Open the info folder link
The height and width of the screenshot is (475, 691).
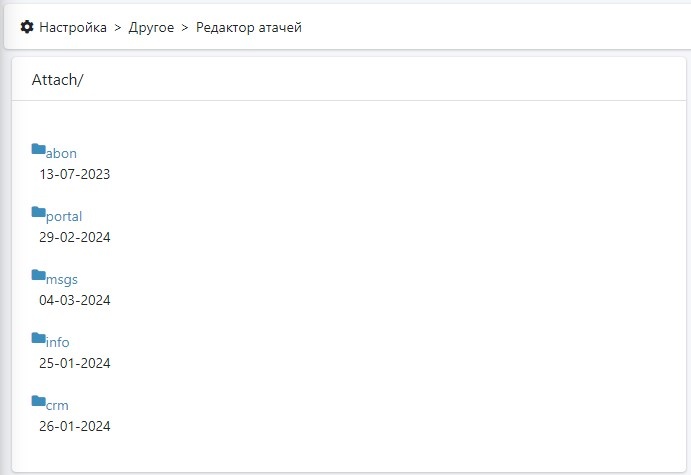58,342
